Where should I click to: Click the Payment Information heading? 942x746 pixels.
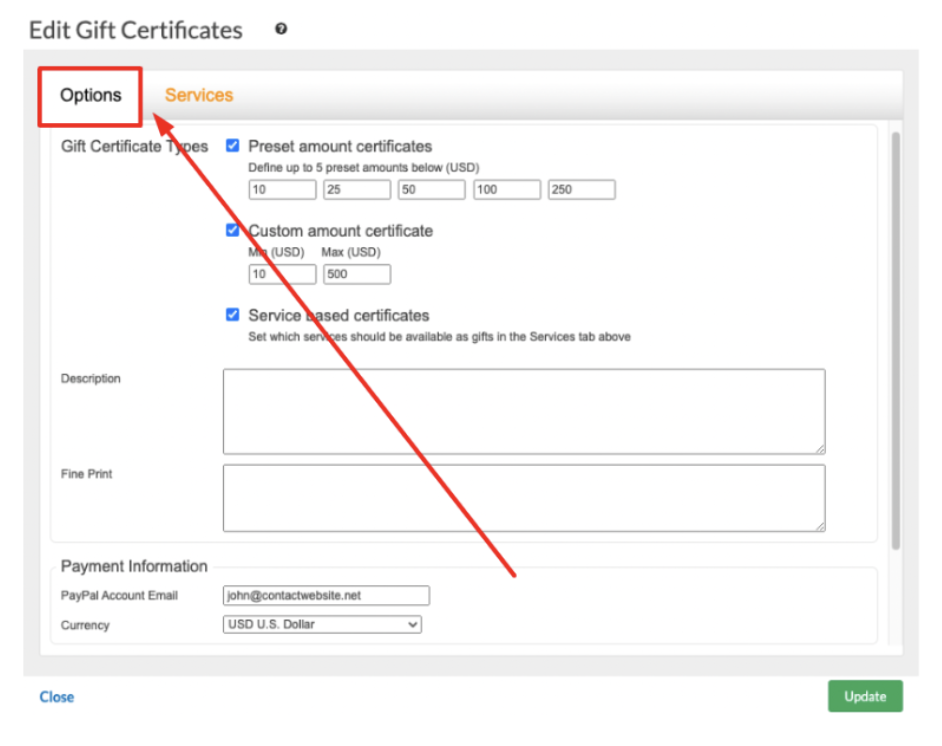pos(134,566)
